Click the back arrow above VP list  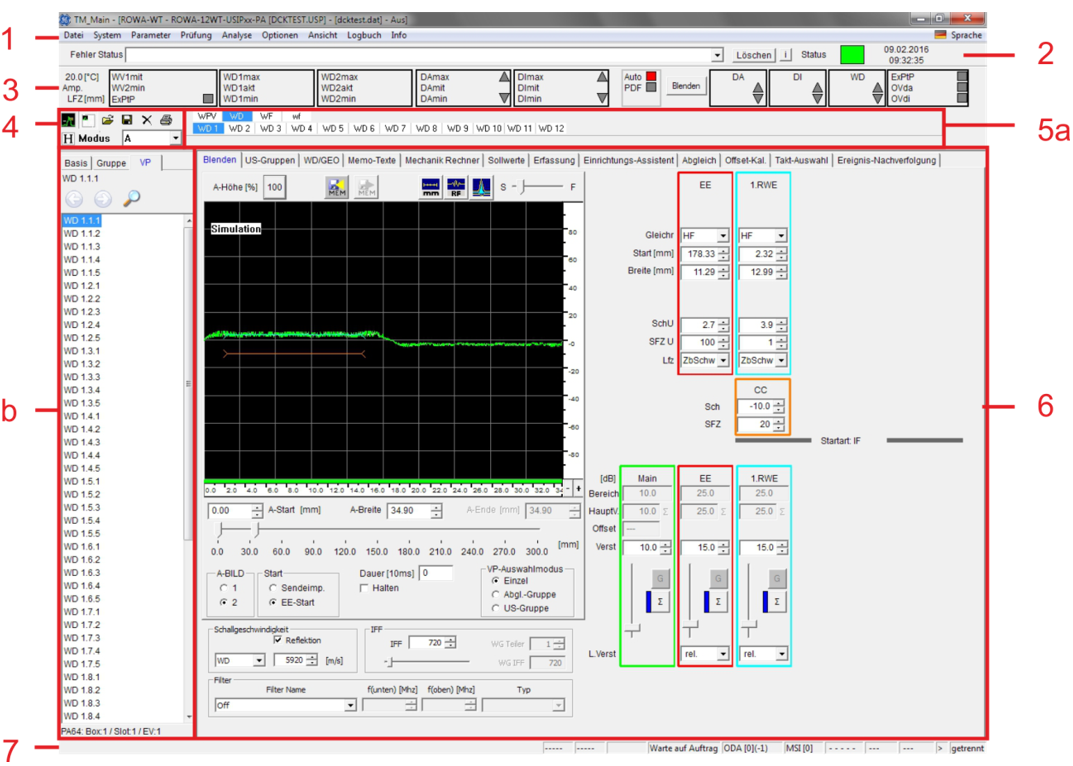(74, 199)
